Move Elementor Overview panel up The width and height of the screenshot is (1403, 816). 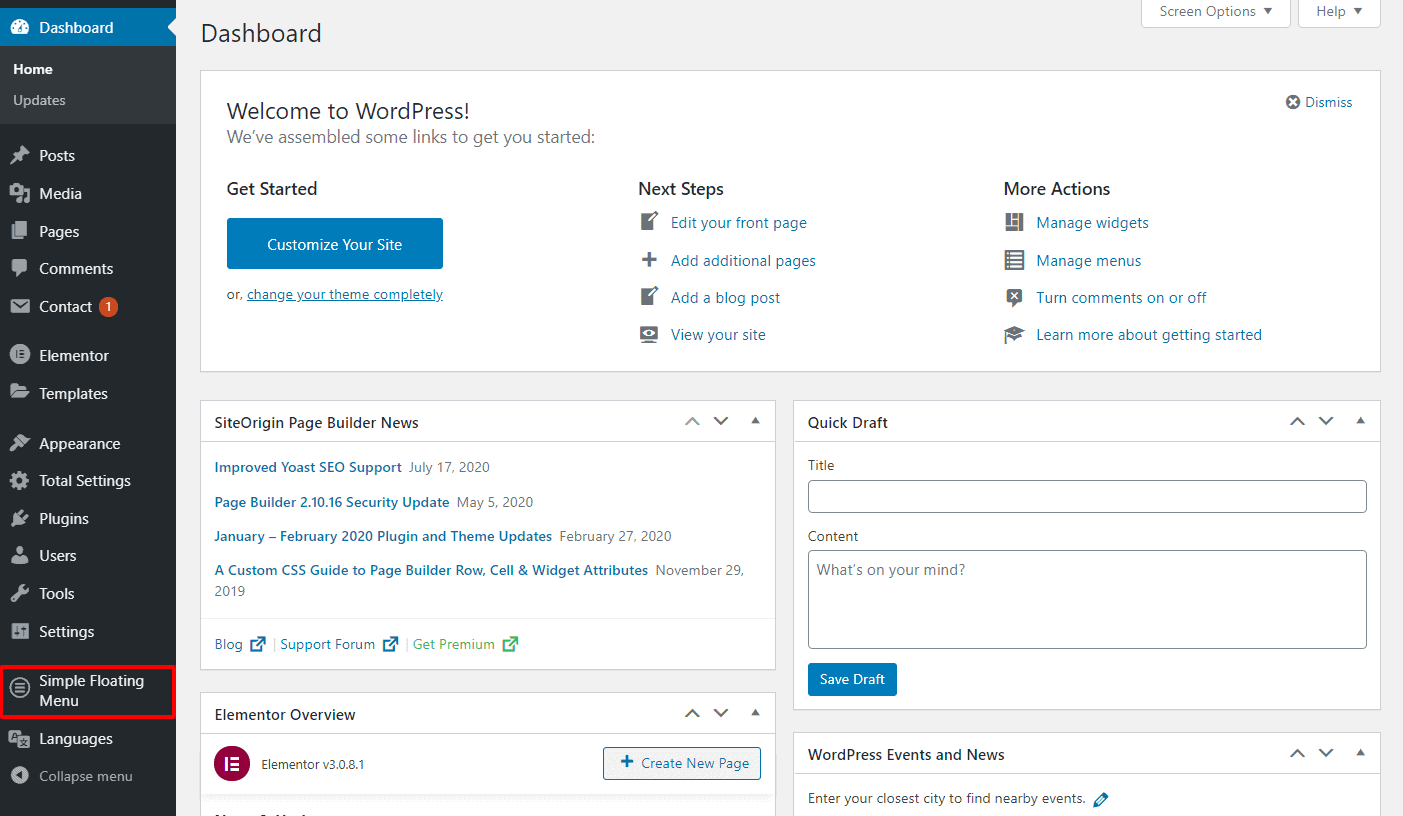[x=692, y=713]
